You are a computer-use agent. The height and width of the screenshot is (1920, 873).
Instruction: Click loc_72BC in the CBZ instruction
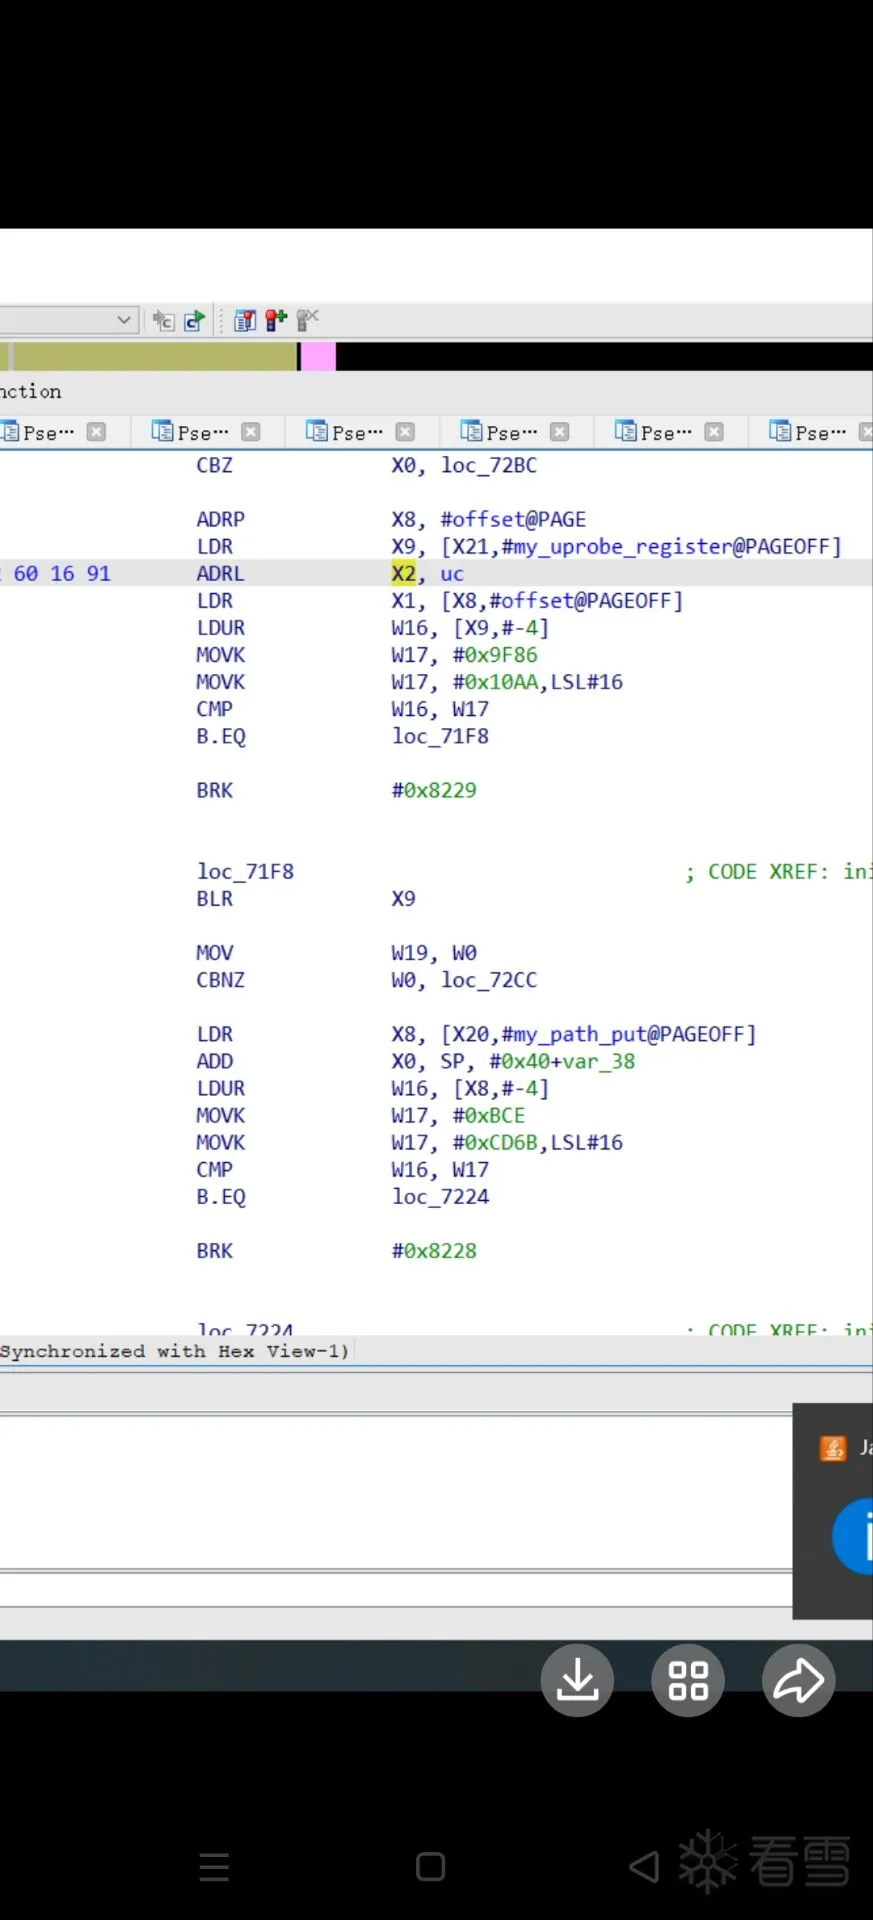coord(489,465)
